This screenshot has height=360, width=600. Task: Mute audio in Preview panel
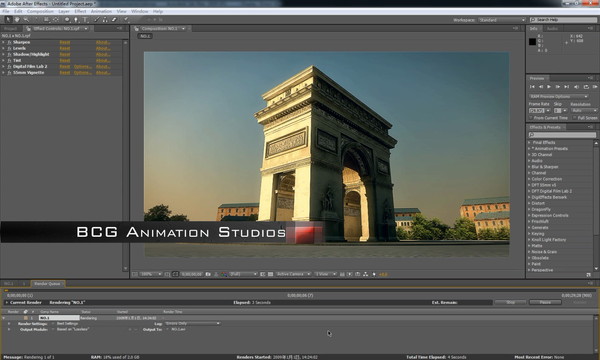click(x=576, y=87)
